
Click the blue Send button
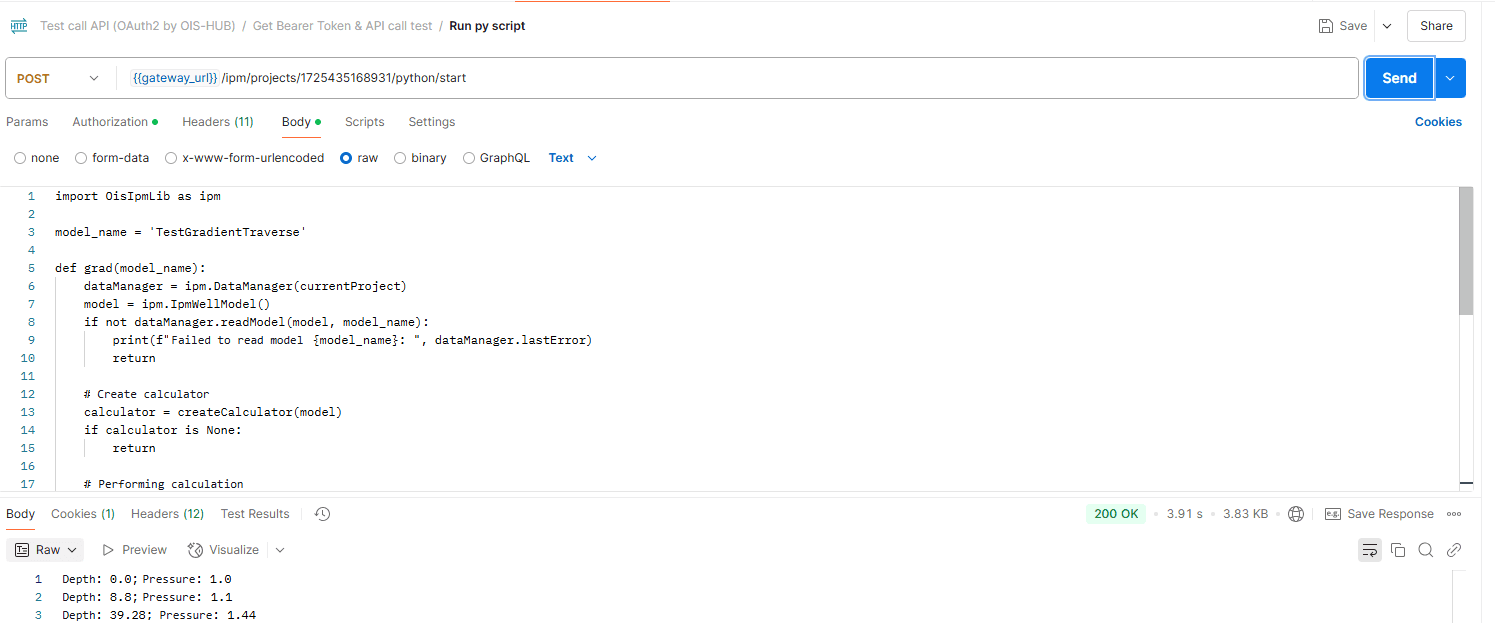pyautogui.click(x=1399, y=78)
